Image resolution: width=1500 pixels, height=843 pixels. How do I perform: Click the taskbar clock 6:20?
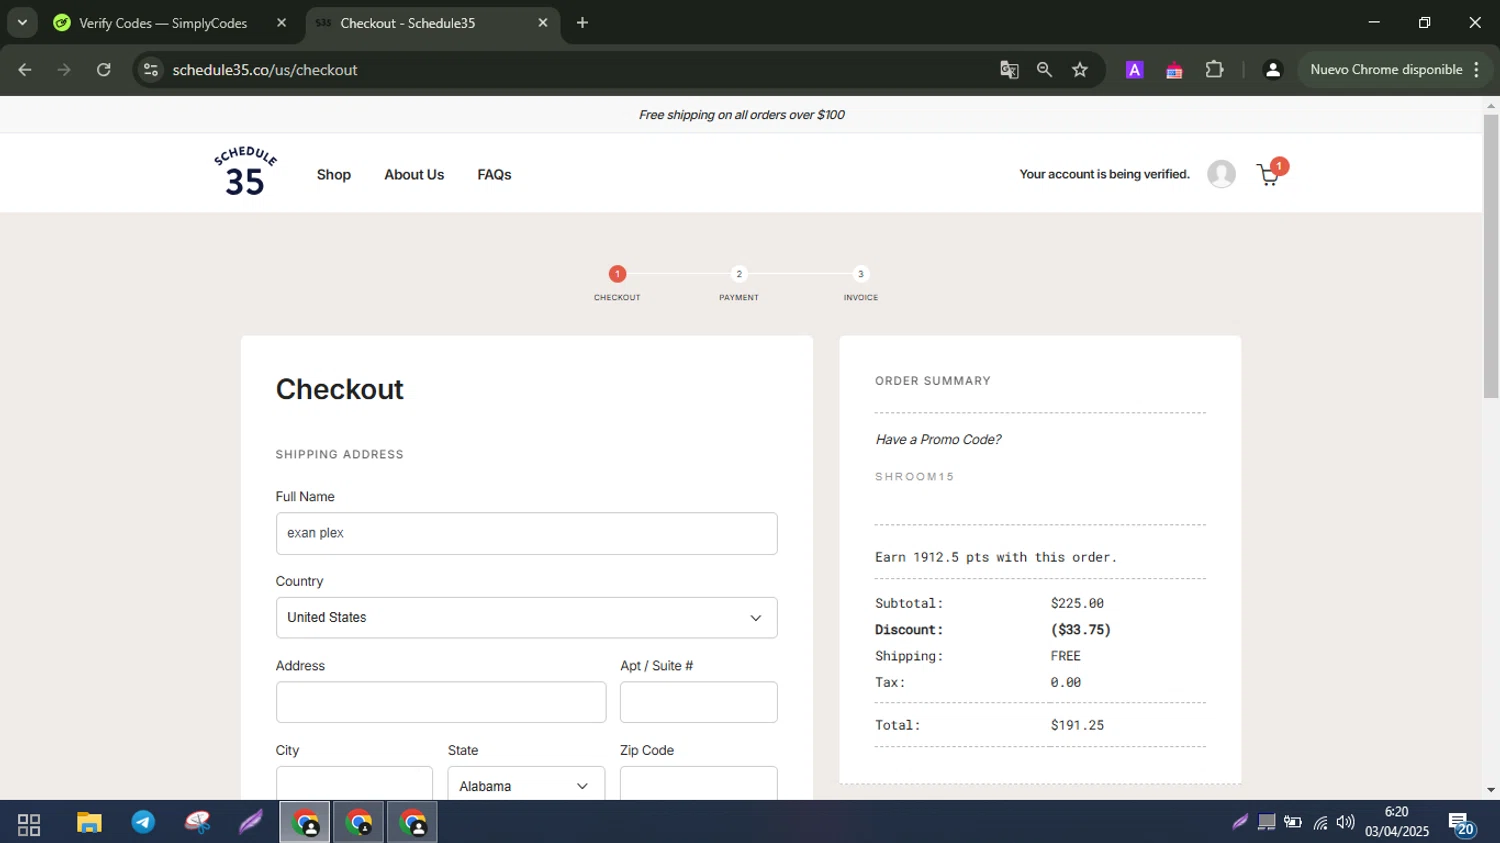point(1397,822)
